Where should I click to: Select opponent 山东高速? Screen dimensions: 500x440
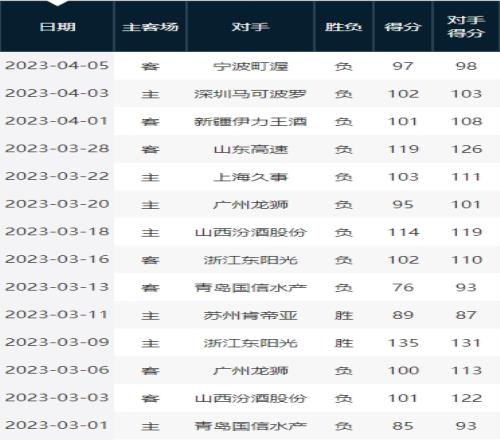(251, 149)
